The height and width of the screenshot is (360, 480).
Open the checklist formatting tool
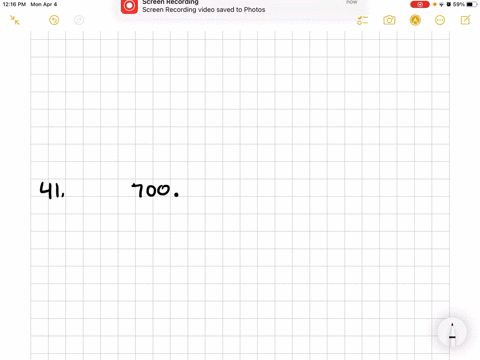pos(362,20)
